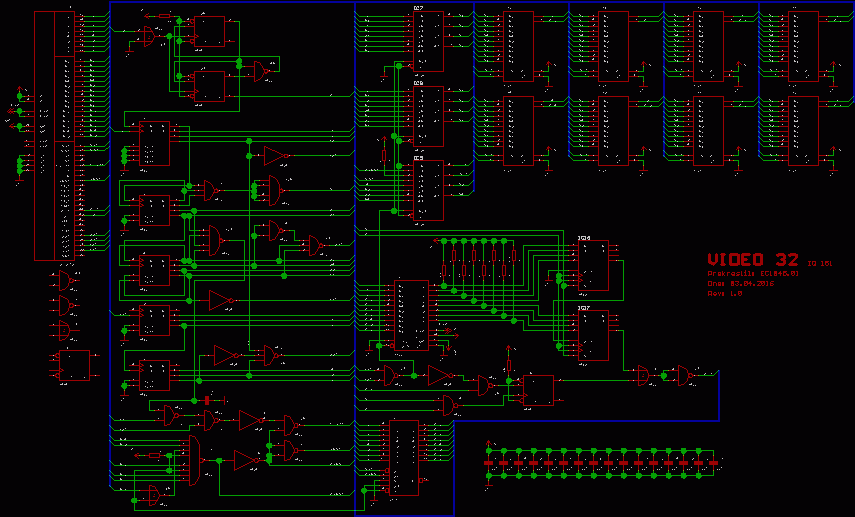Select the top-left flip-flop block

tap(209, 32)
